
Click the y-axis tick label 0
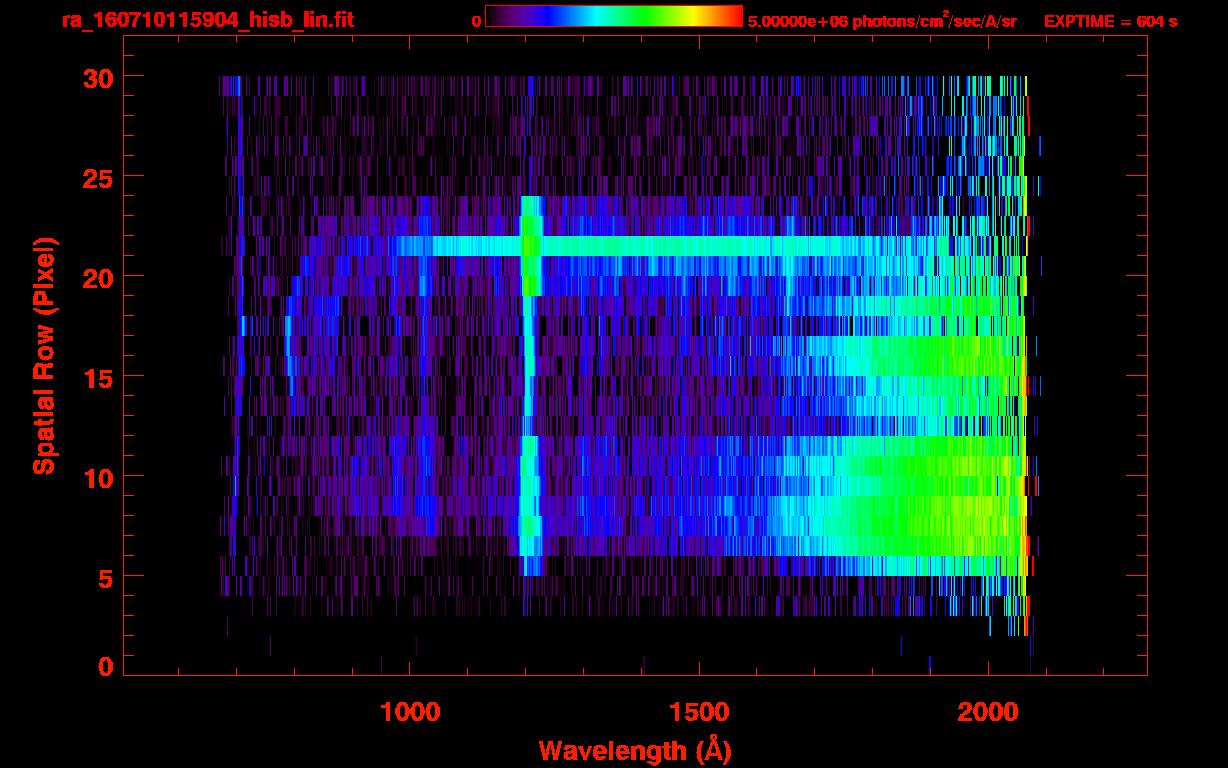click(x=104, y=667)
